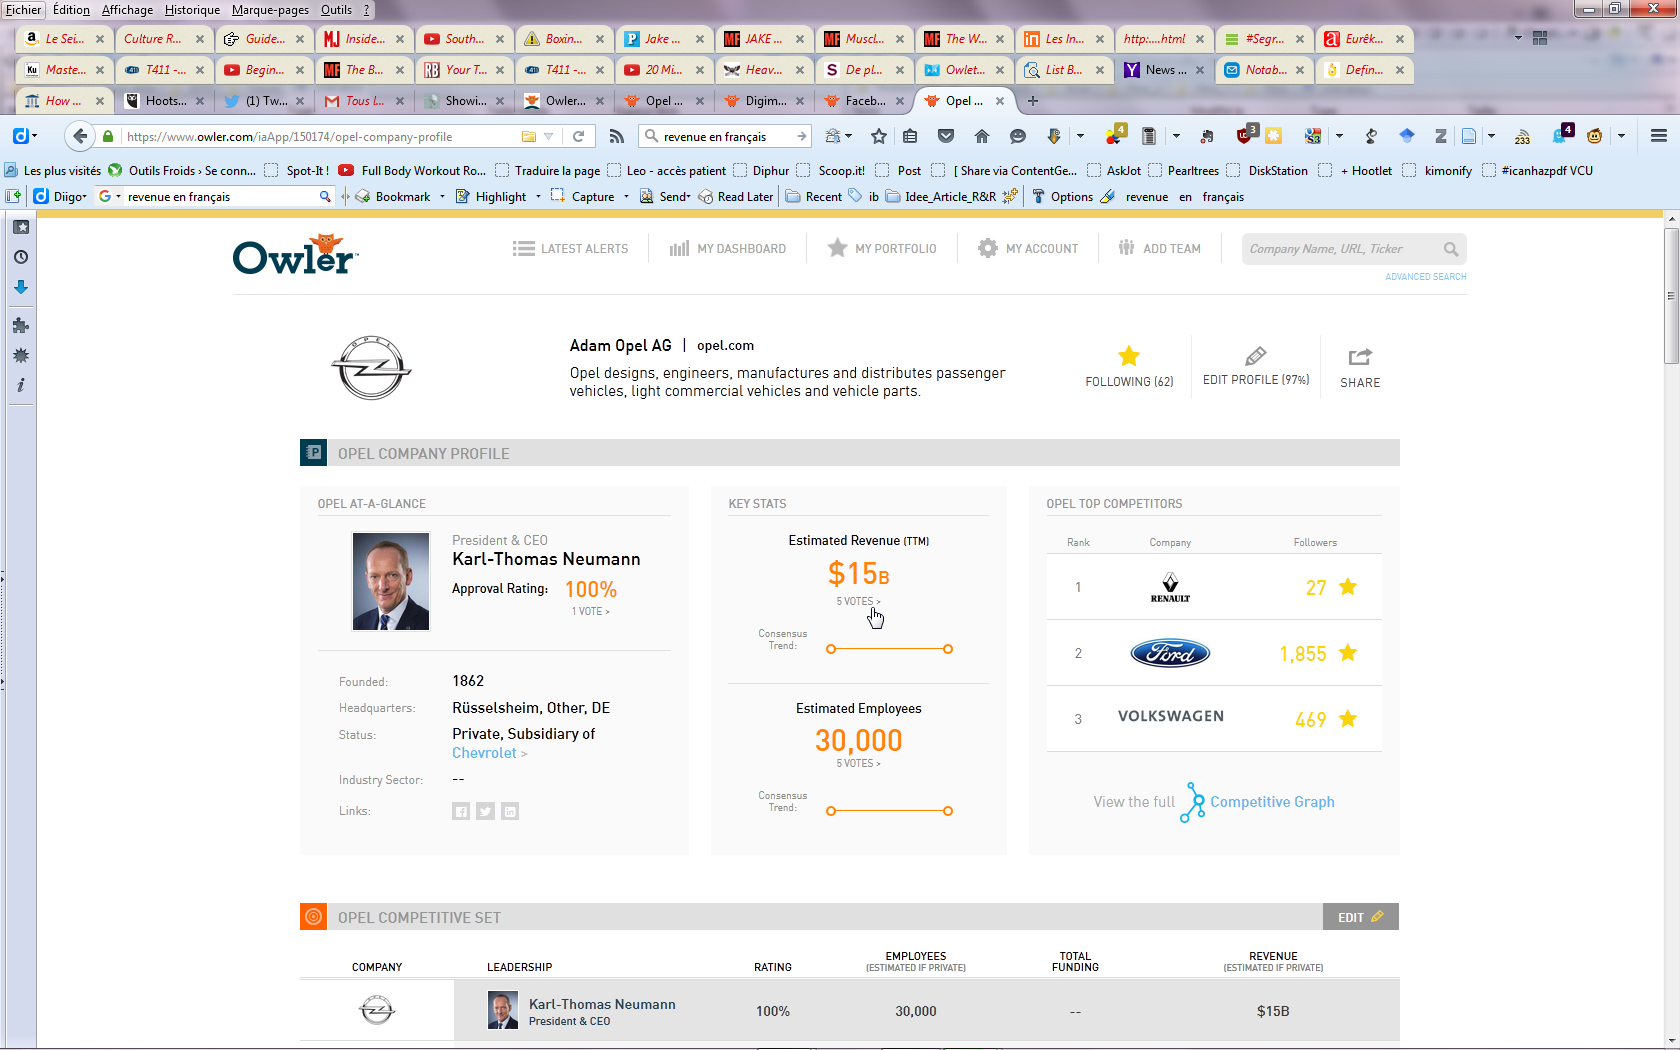Reload the page
The width and height of the screenshot is (1680, 1050).
(x=578, y=136)
